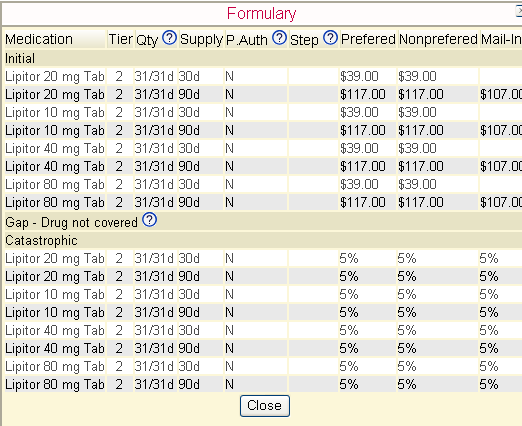Click the Nonprefered column header
Screen dimensions: 522x426
438,39
